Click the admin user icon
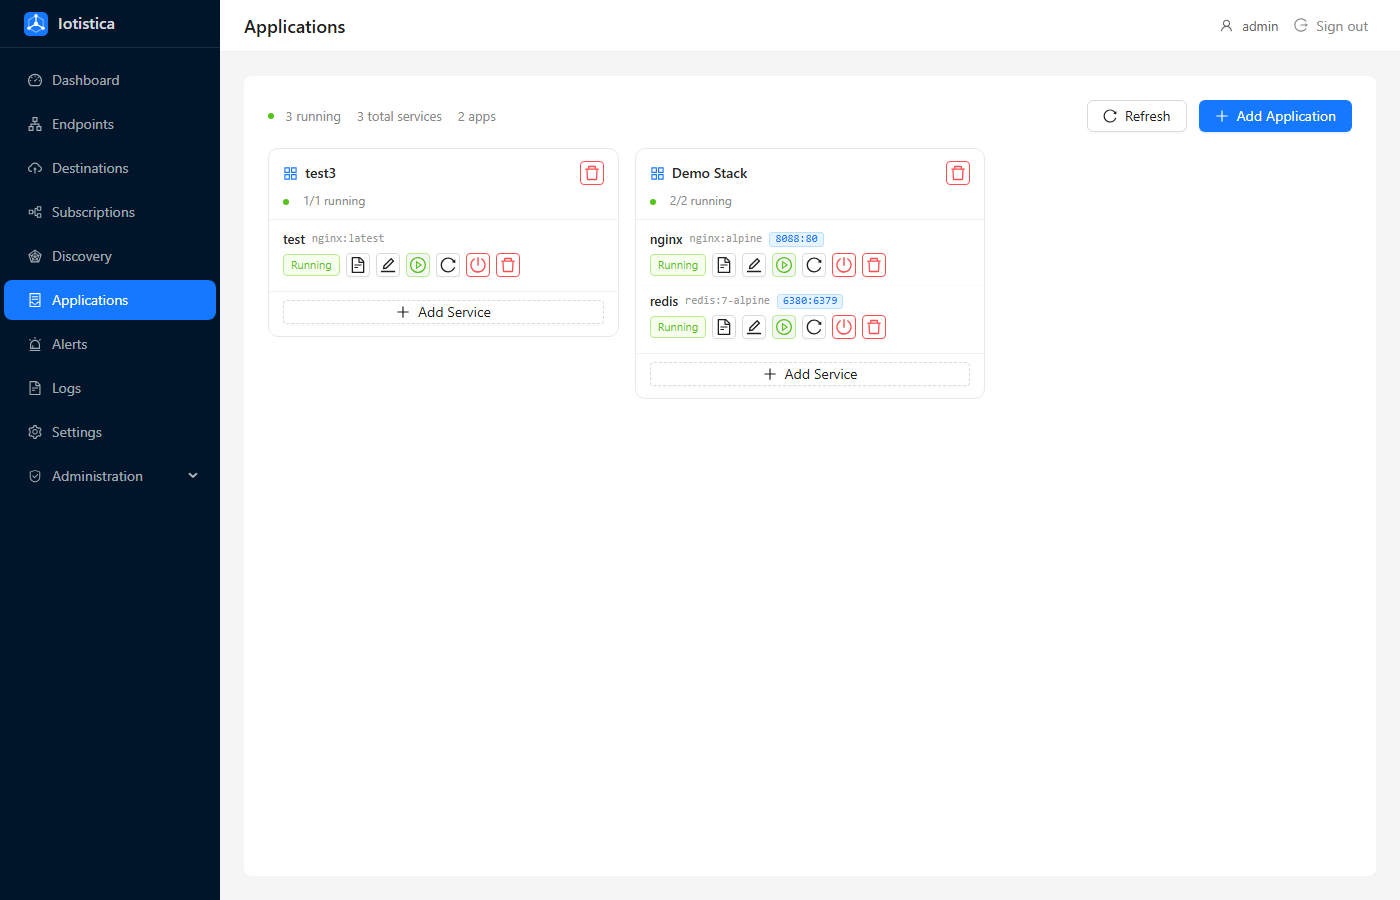 (1226, 26)
